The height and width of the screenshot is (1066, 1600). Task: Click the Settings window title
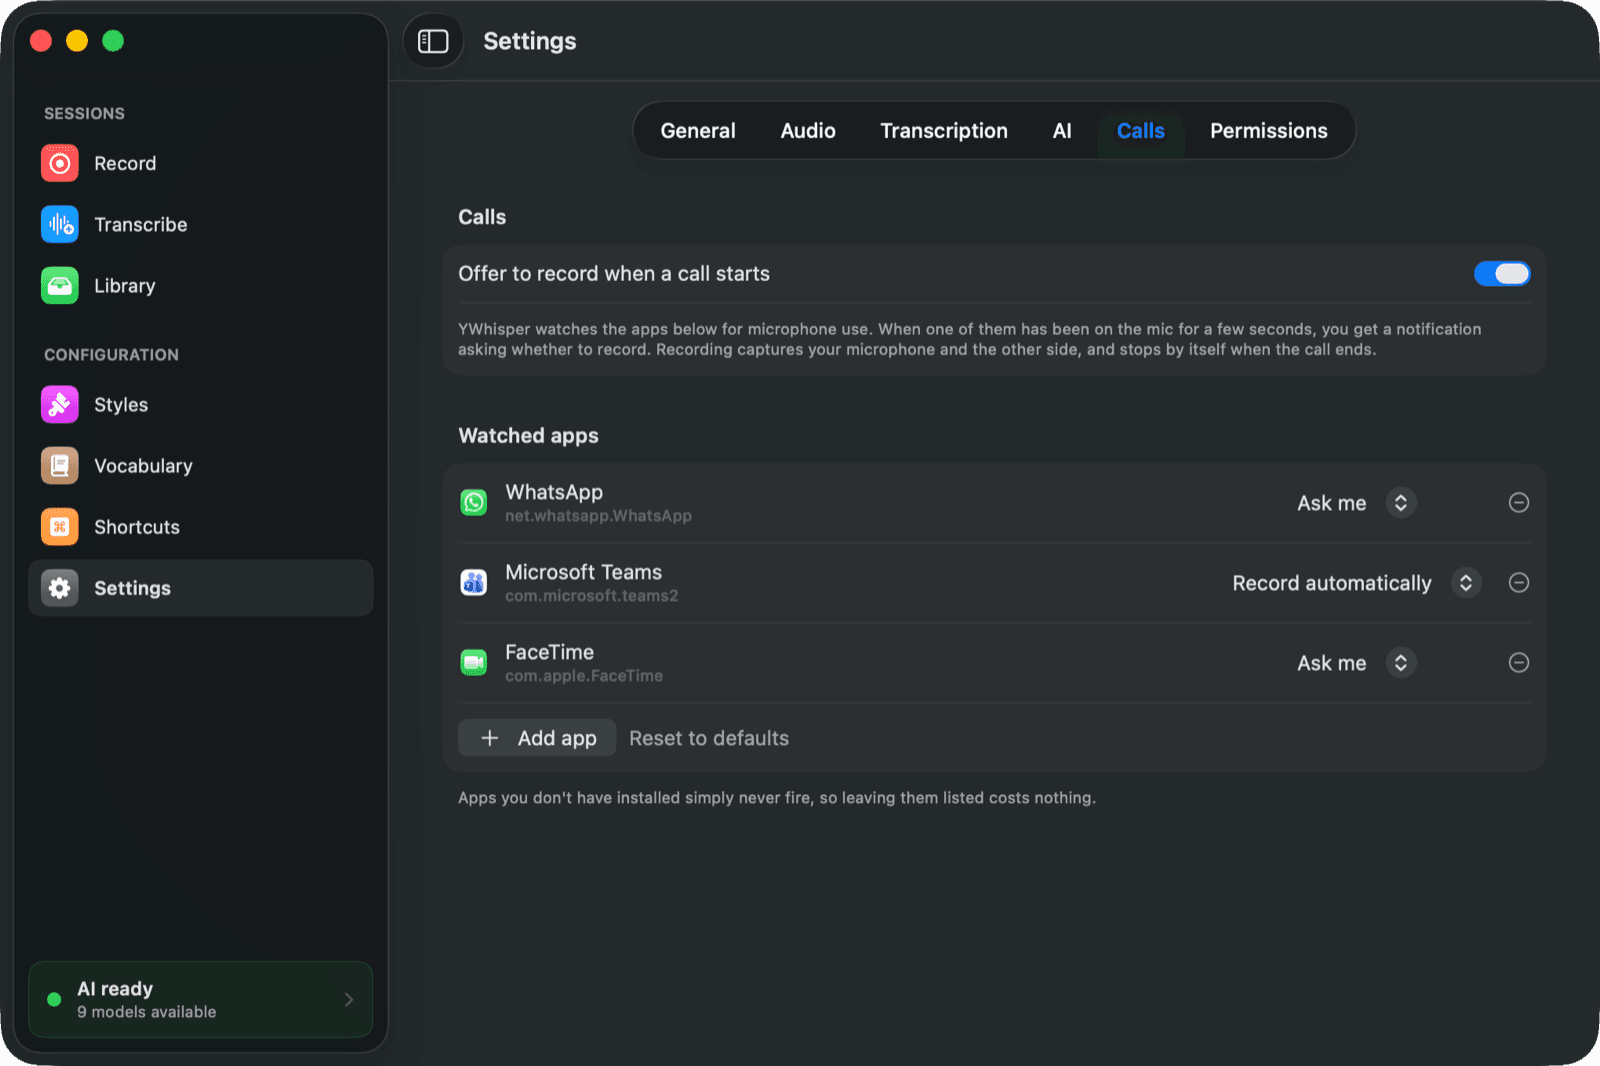coord(530,41)
